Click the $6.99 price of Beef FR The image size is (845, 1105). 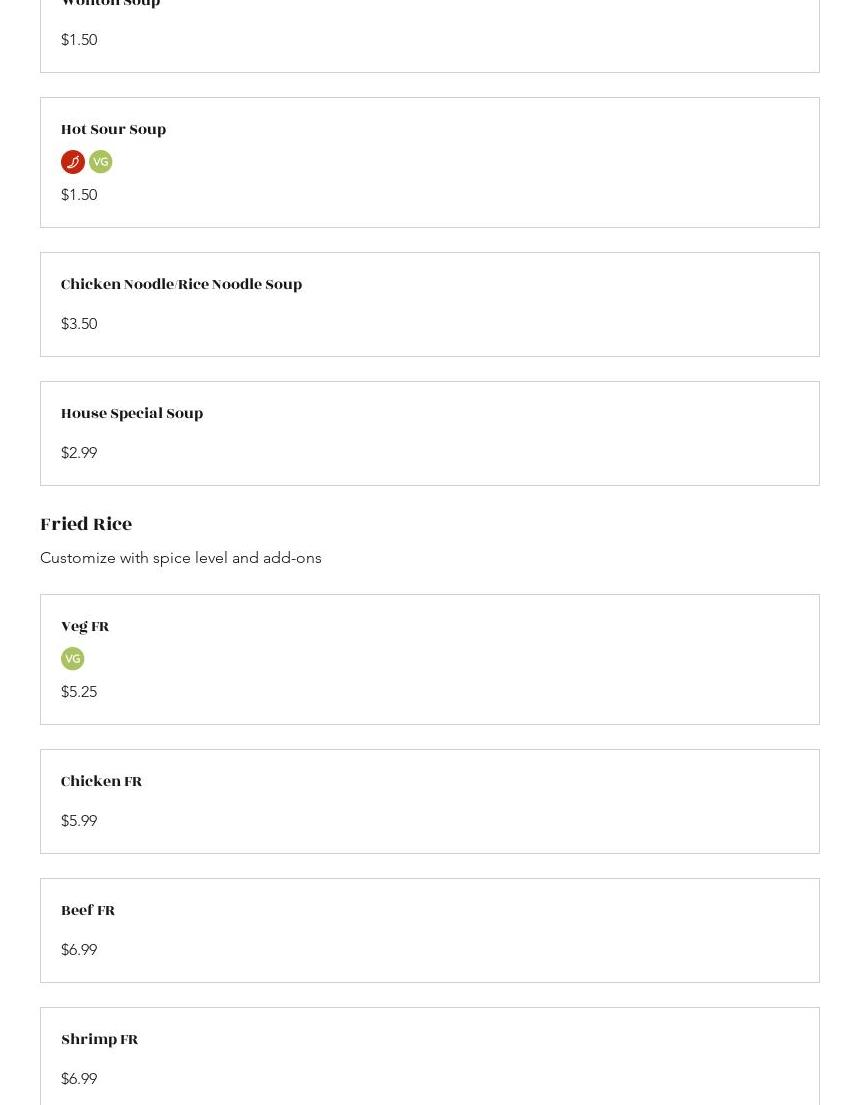click(x=79, y=950)
